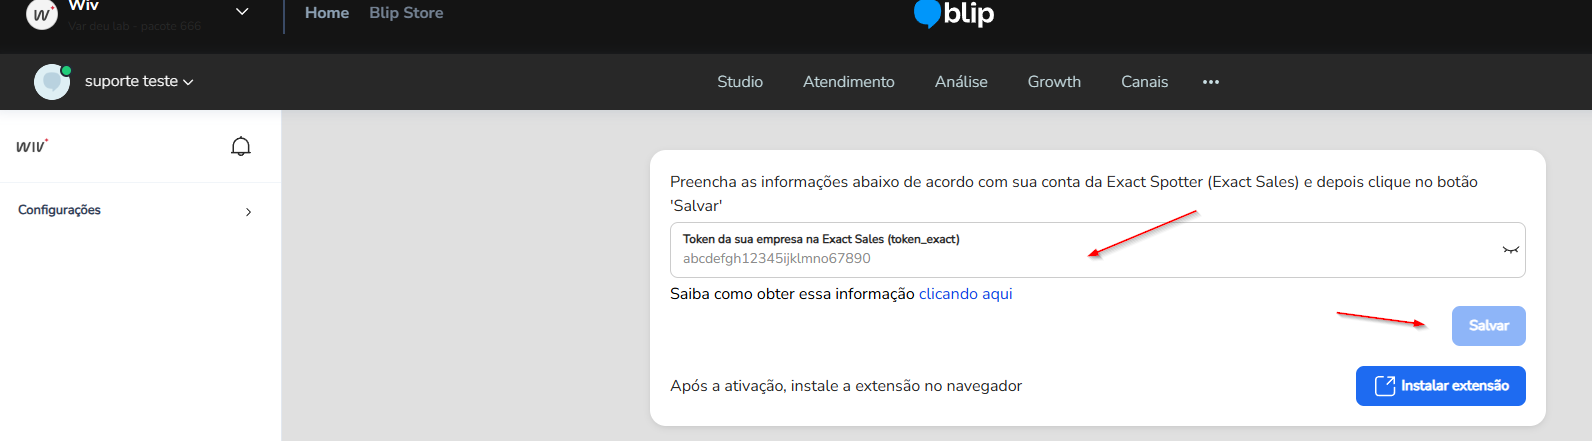Open the Atendimento menu
Screen dimensions: 1592x441
pos(849,82)
